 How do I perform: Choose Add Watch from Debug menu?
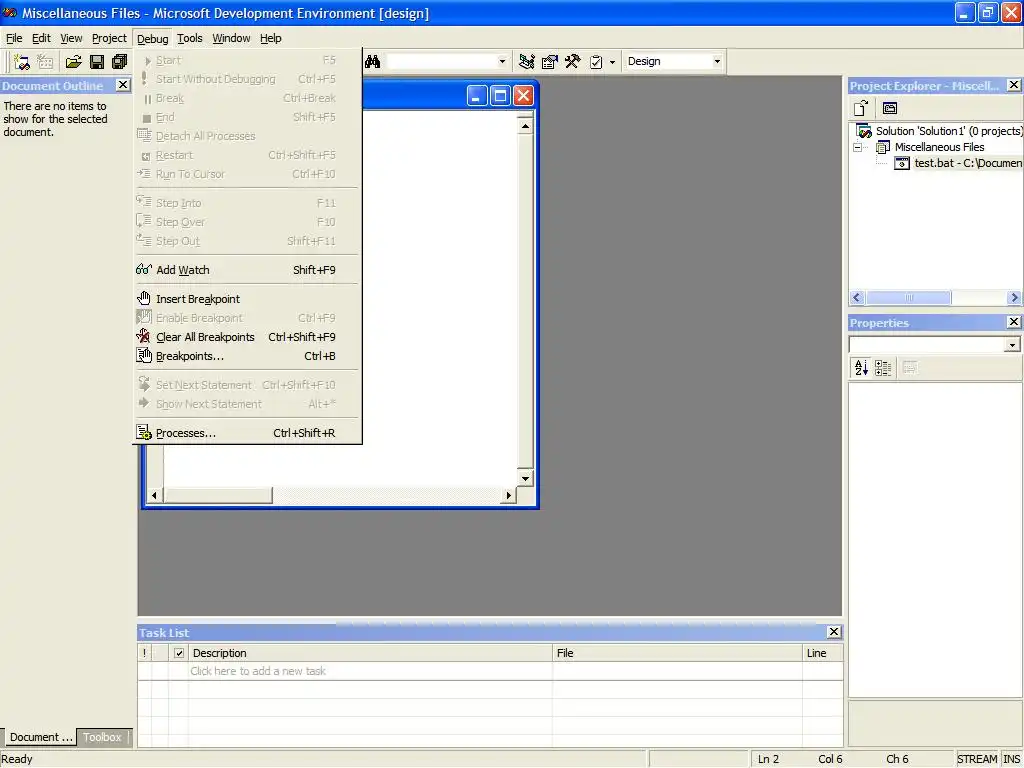[247, 270]
